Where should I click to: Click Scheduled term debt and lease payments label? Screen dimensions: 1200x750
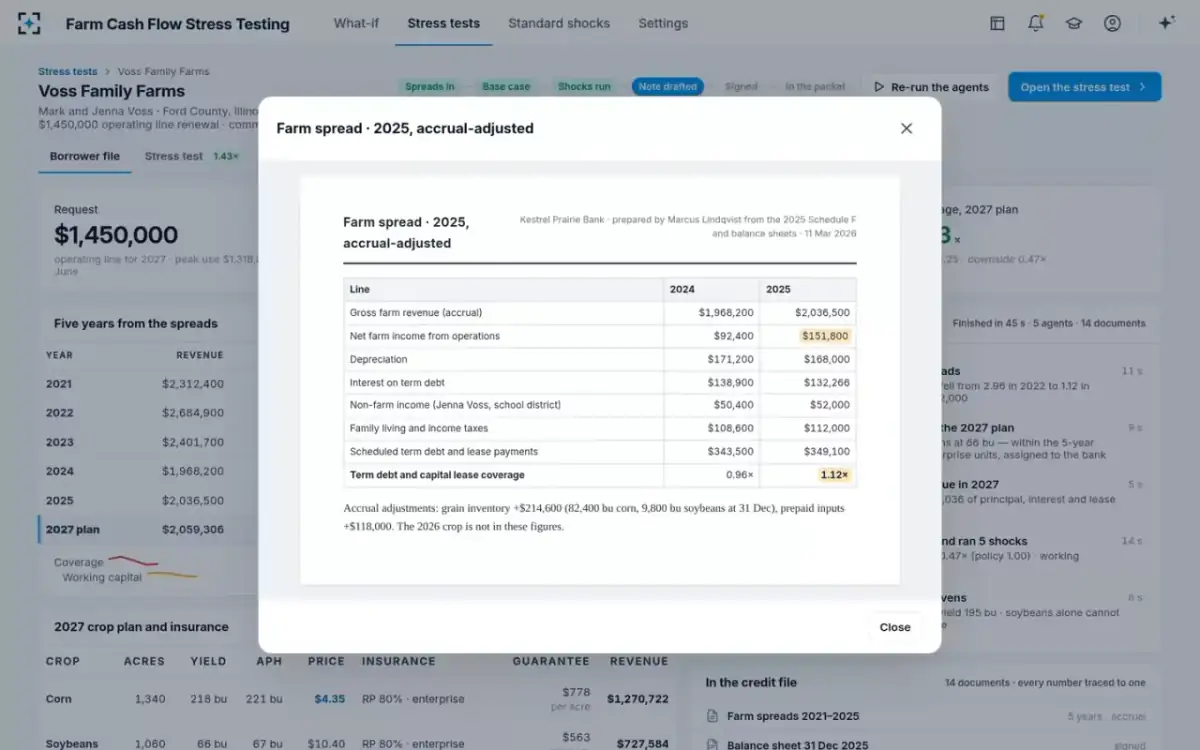coord(444,451)
